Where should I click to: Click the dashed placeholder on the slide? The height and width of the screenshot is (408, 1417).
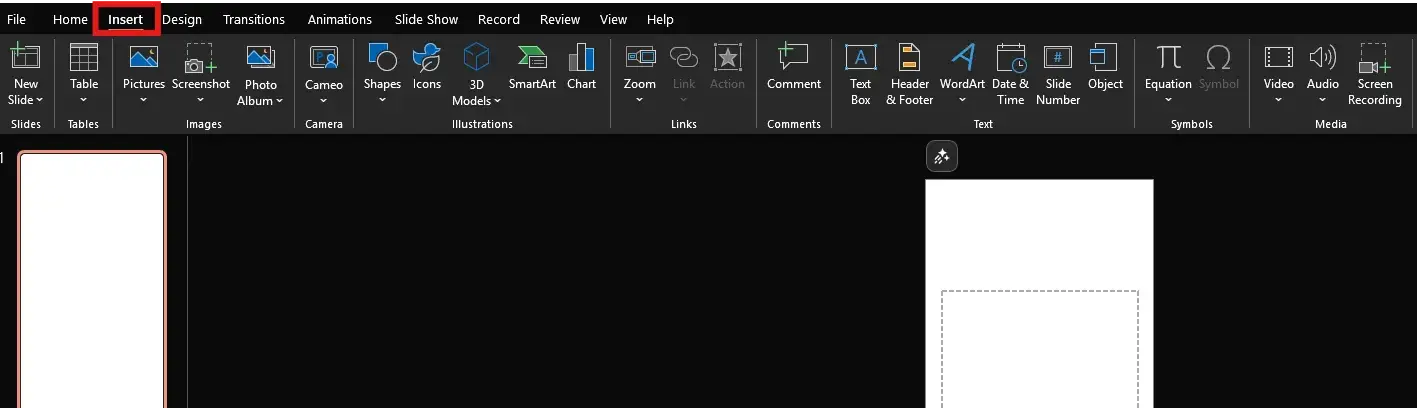tap(1040, 349)
